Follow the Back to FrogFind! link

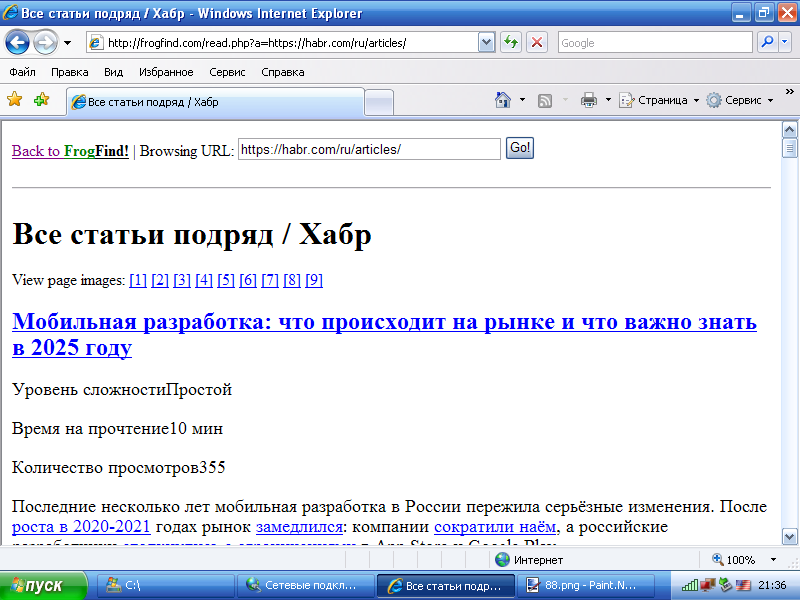point(70,151)
